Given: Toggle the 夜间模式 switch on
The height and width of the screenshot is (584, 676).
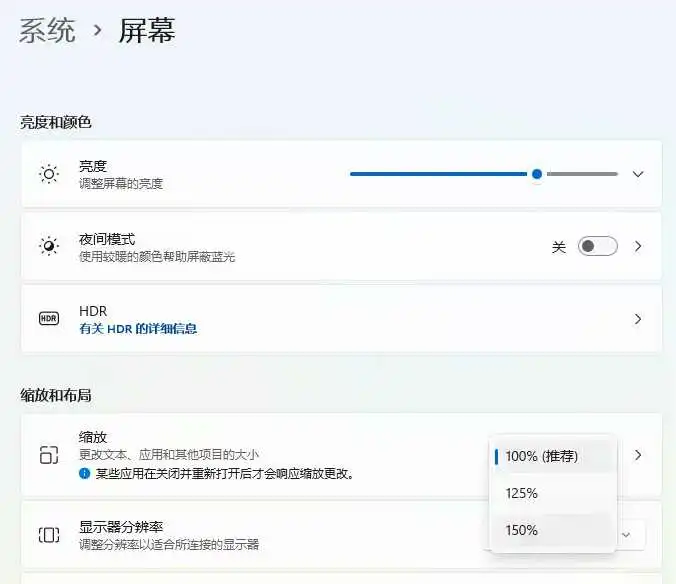Looking at the screenshot, I should point(598,246).
